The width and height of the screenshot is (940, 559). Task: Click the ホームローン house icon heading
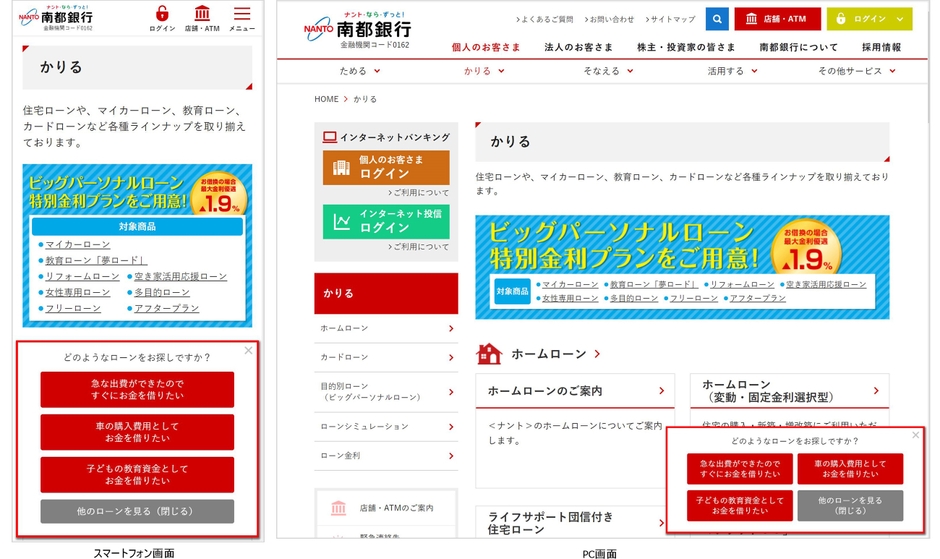pyautogui.click(x=538, y=354)
